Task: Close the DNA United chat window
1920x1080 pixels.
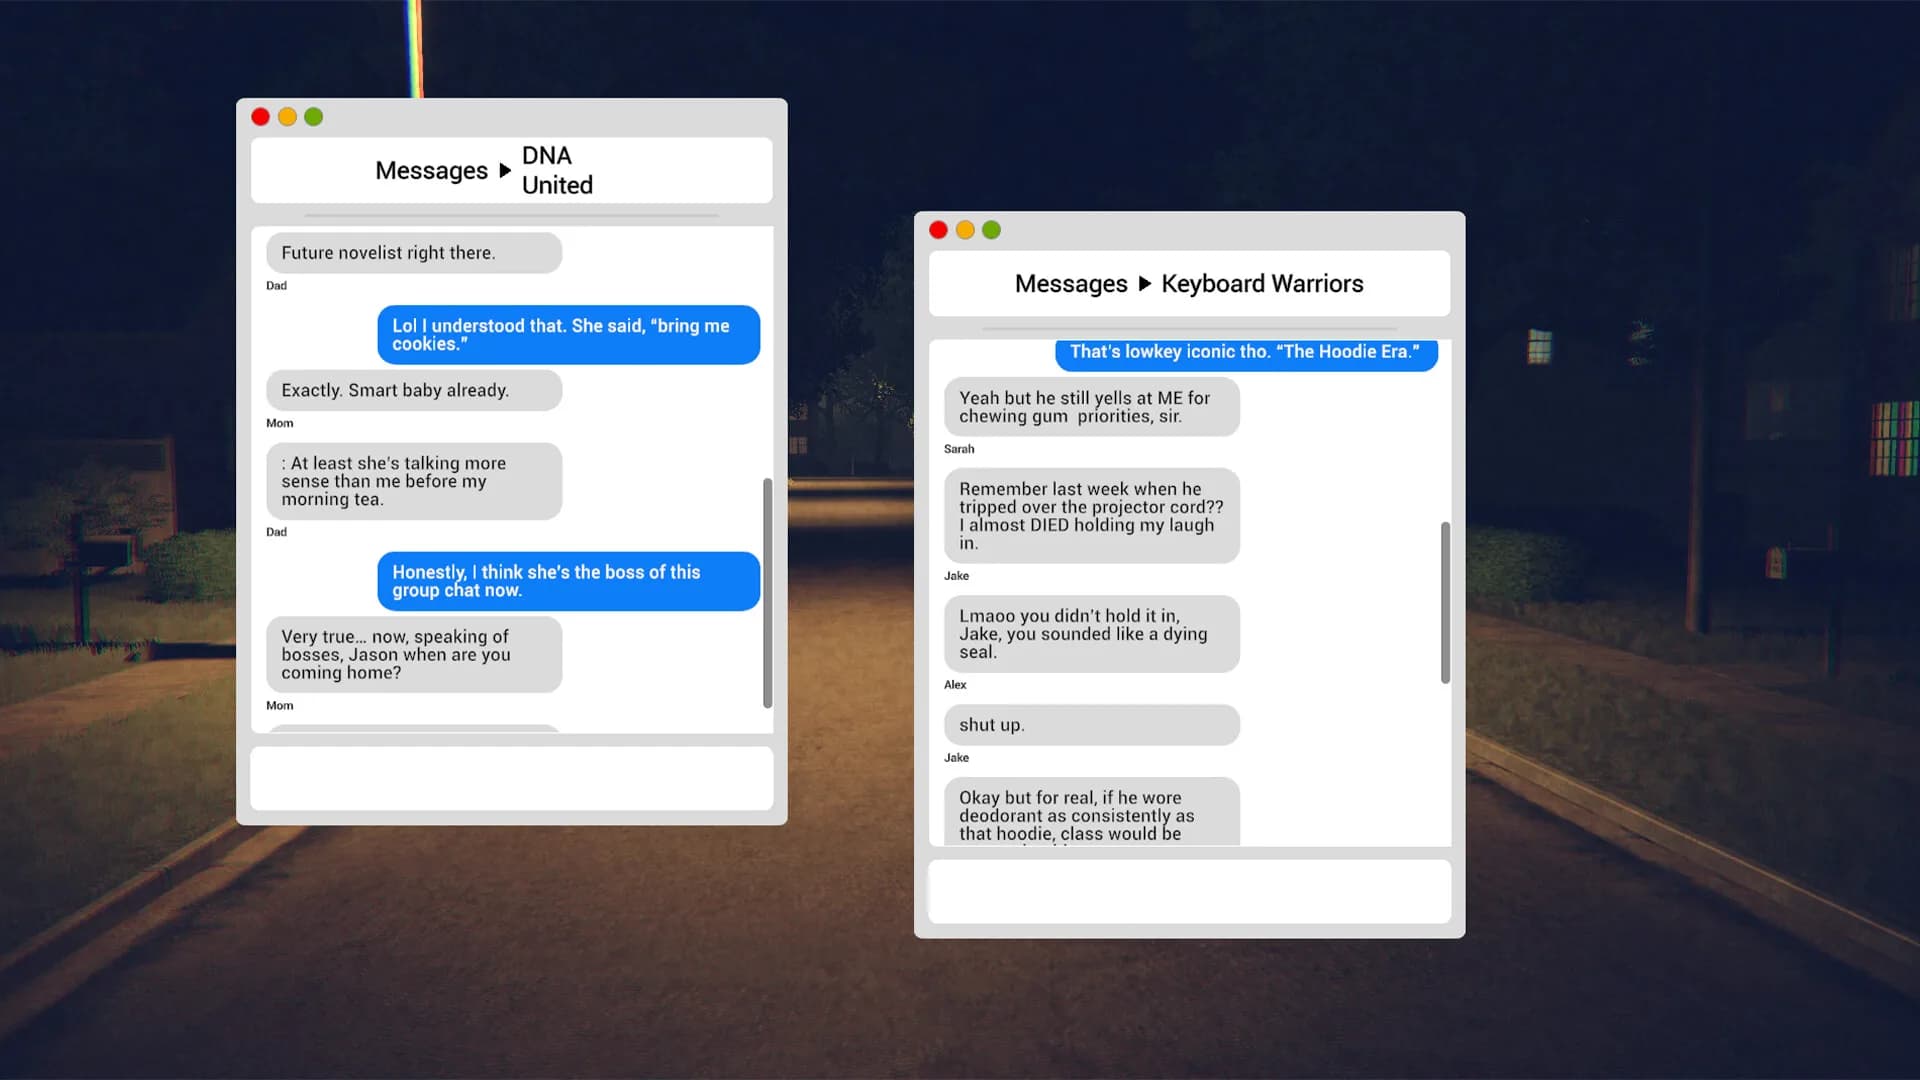Action: pos(260,117)
